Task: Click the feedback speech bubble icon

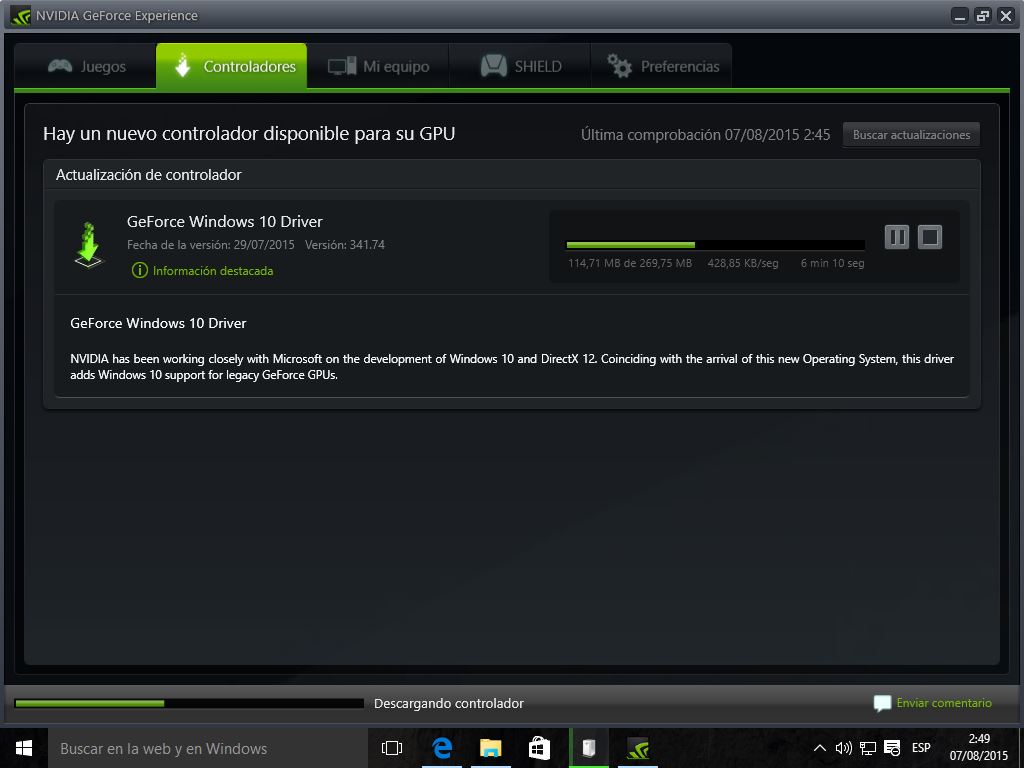Action: (882, 703)
